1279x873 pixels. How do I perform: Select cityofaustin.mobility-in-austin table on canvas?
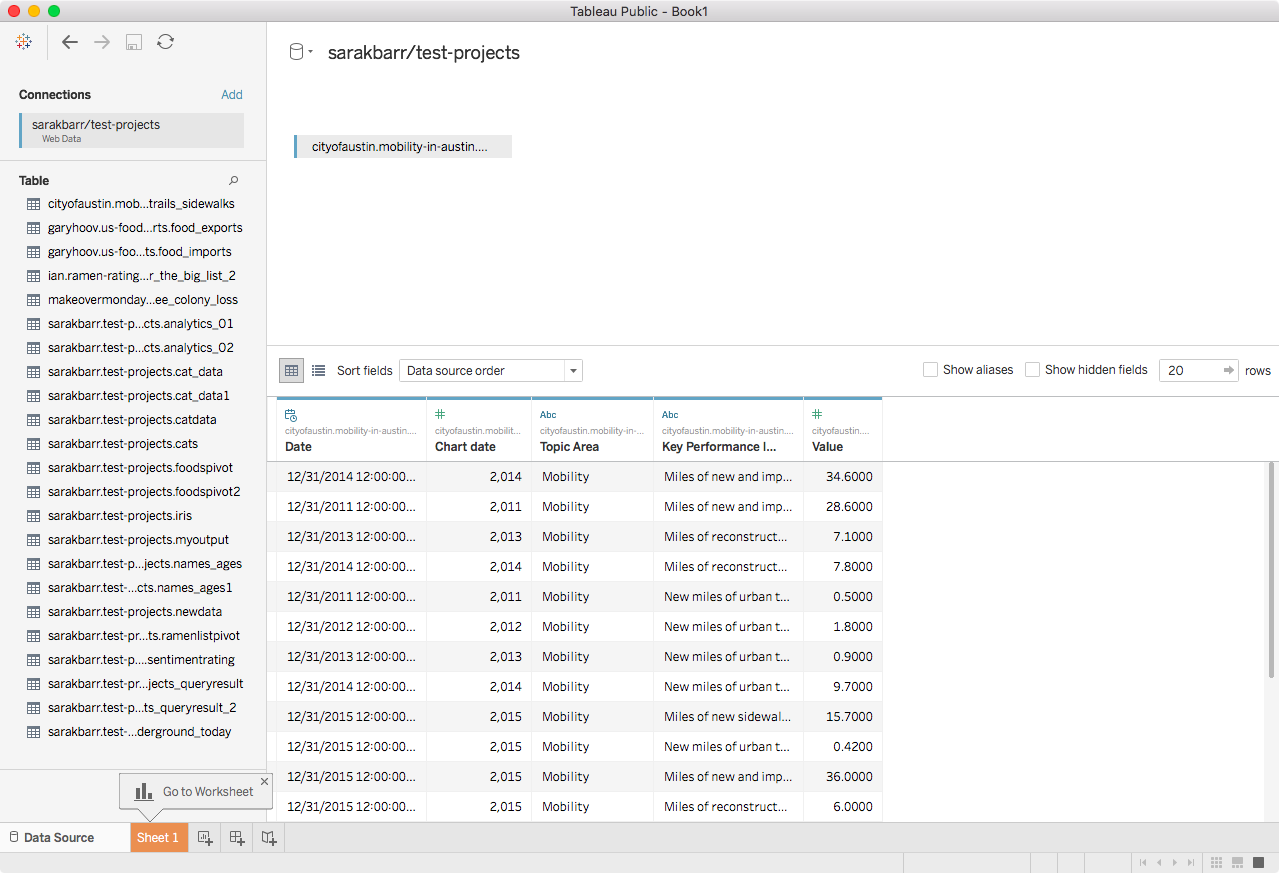pos(403,147)
